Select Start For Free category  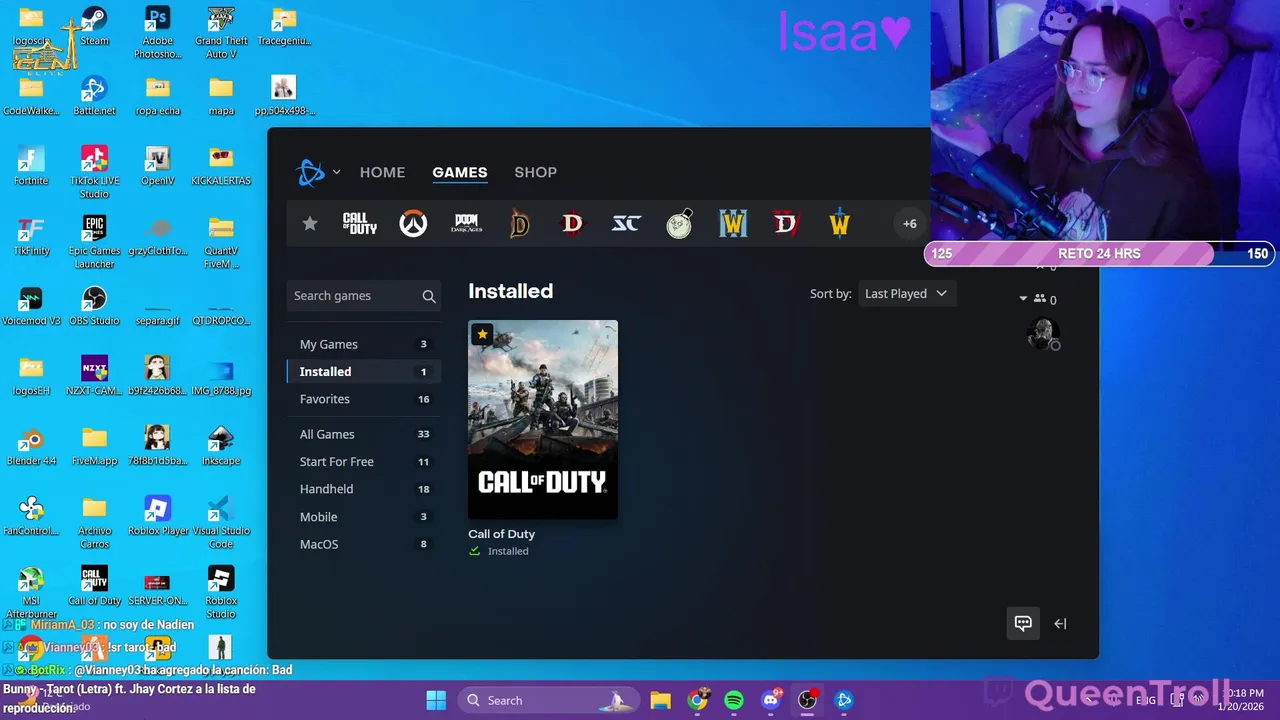pyautogui.click(x=363, y=462)
